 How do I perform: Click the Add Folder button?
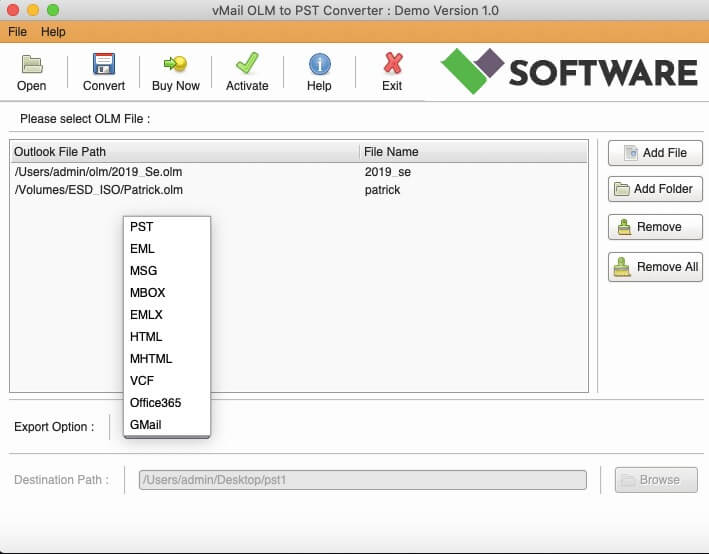coord(655,189)
